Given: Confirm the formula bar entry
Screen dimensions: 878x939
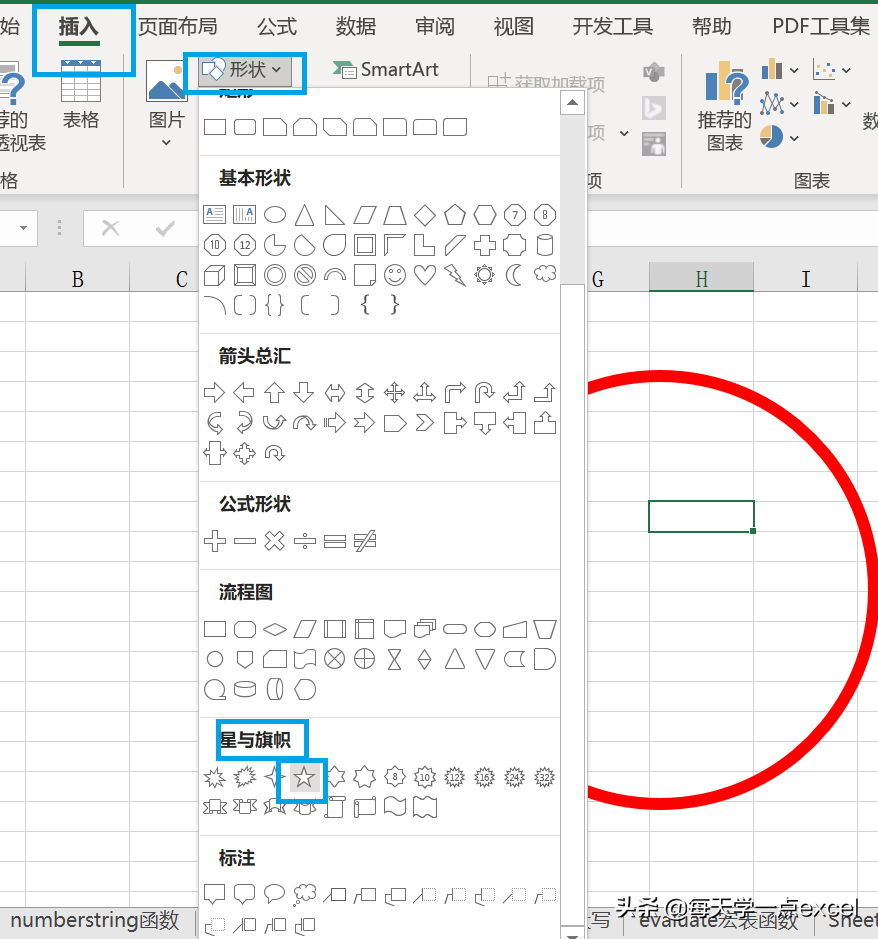Looking at the screenshot, I should (165, 228).
